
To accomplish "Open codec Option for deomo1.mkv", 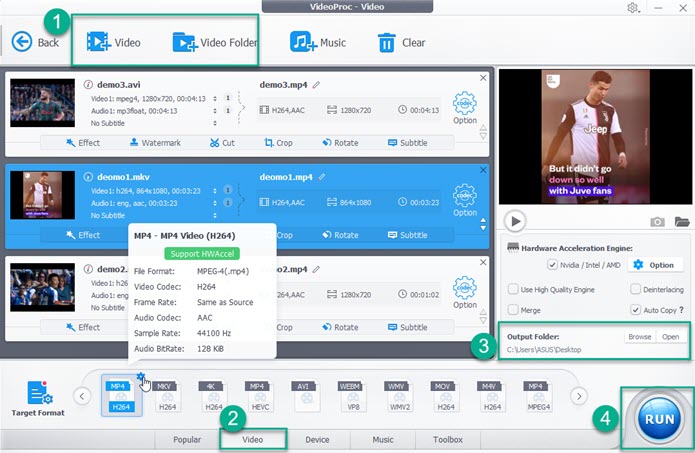I will coord(465,200).
